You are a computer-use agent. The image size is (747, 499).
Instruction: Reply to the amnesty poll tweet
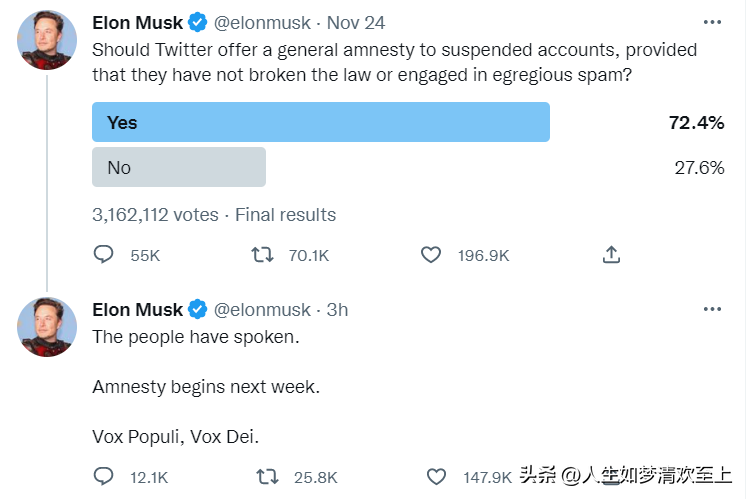tap(103, 255)
